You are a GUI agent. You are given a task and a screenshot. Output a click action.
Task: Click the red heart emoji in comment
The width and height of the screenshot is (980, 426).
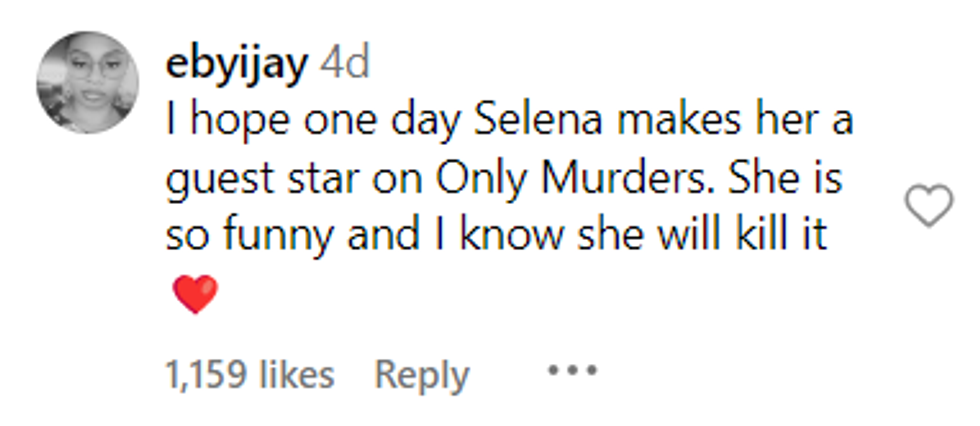coord(195,295)
